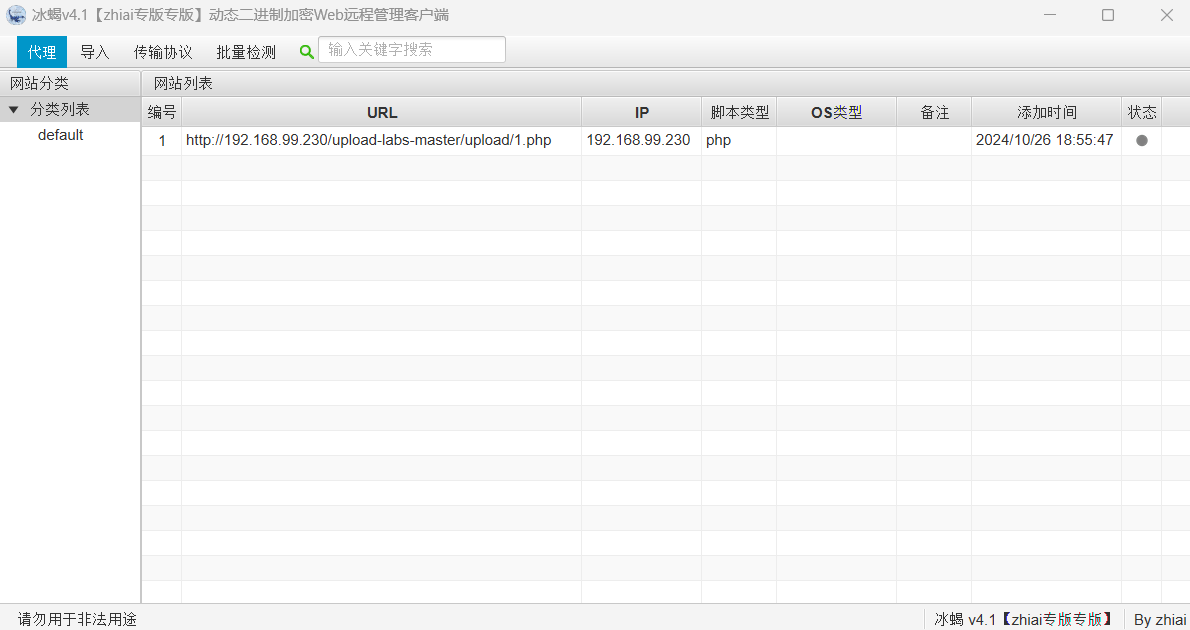The width and height of the screenshot is (1190, 630).
Task: Click the 冰蝎 v4.1 version label in status bar
Action: (1022, 619)
